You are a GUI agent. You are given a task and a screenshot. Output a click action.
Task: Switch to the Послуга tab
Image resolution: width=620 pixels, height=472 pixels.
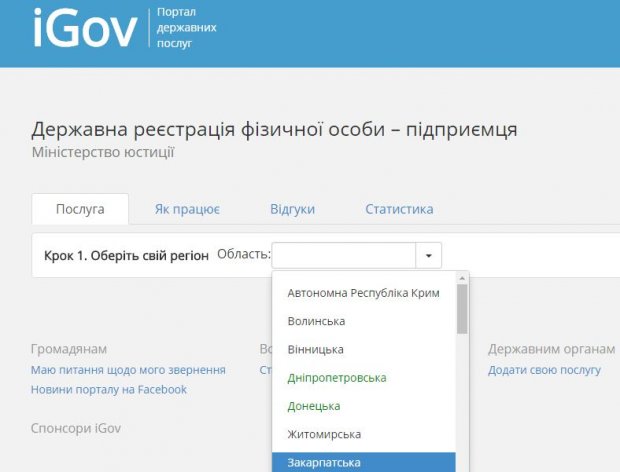[80, 209]
